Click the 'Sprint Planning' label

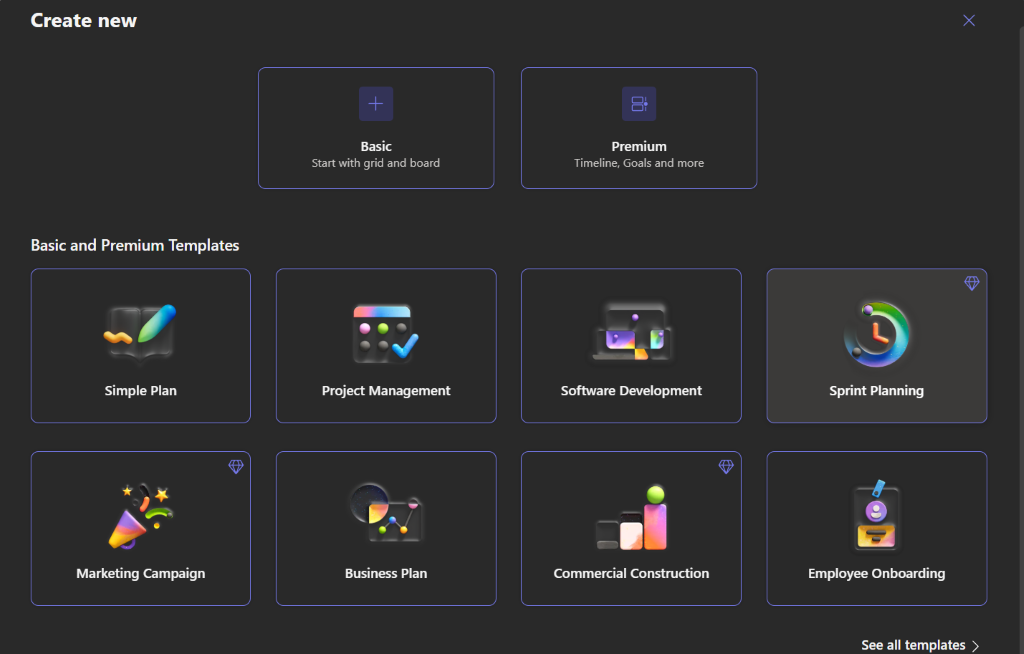point(876,391)
